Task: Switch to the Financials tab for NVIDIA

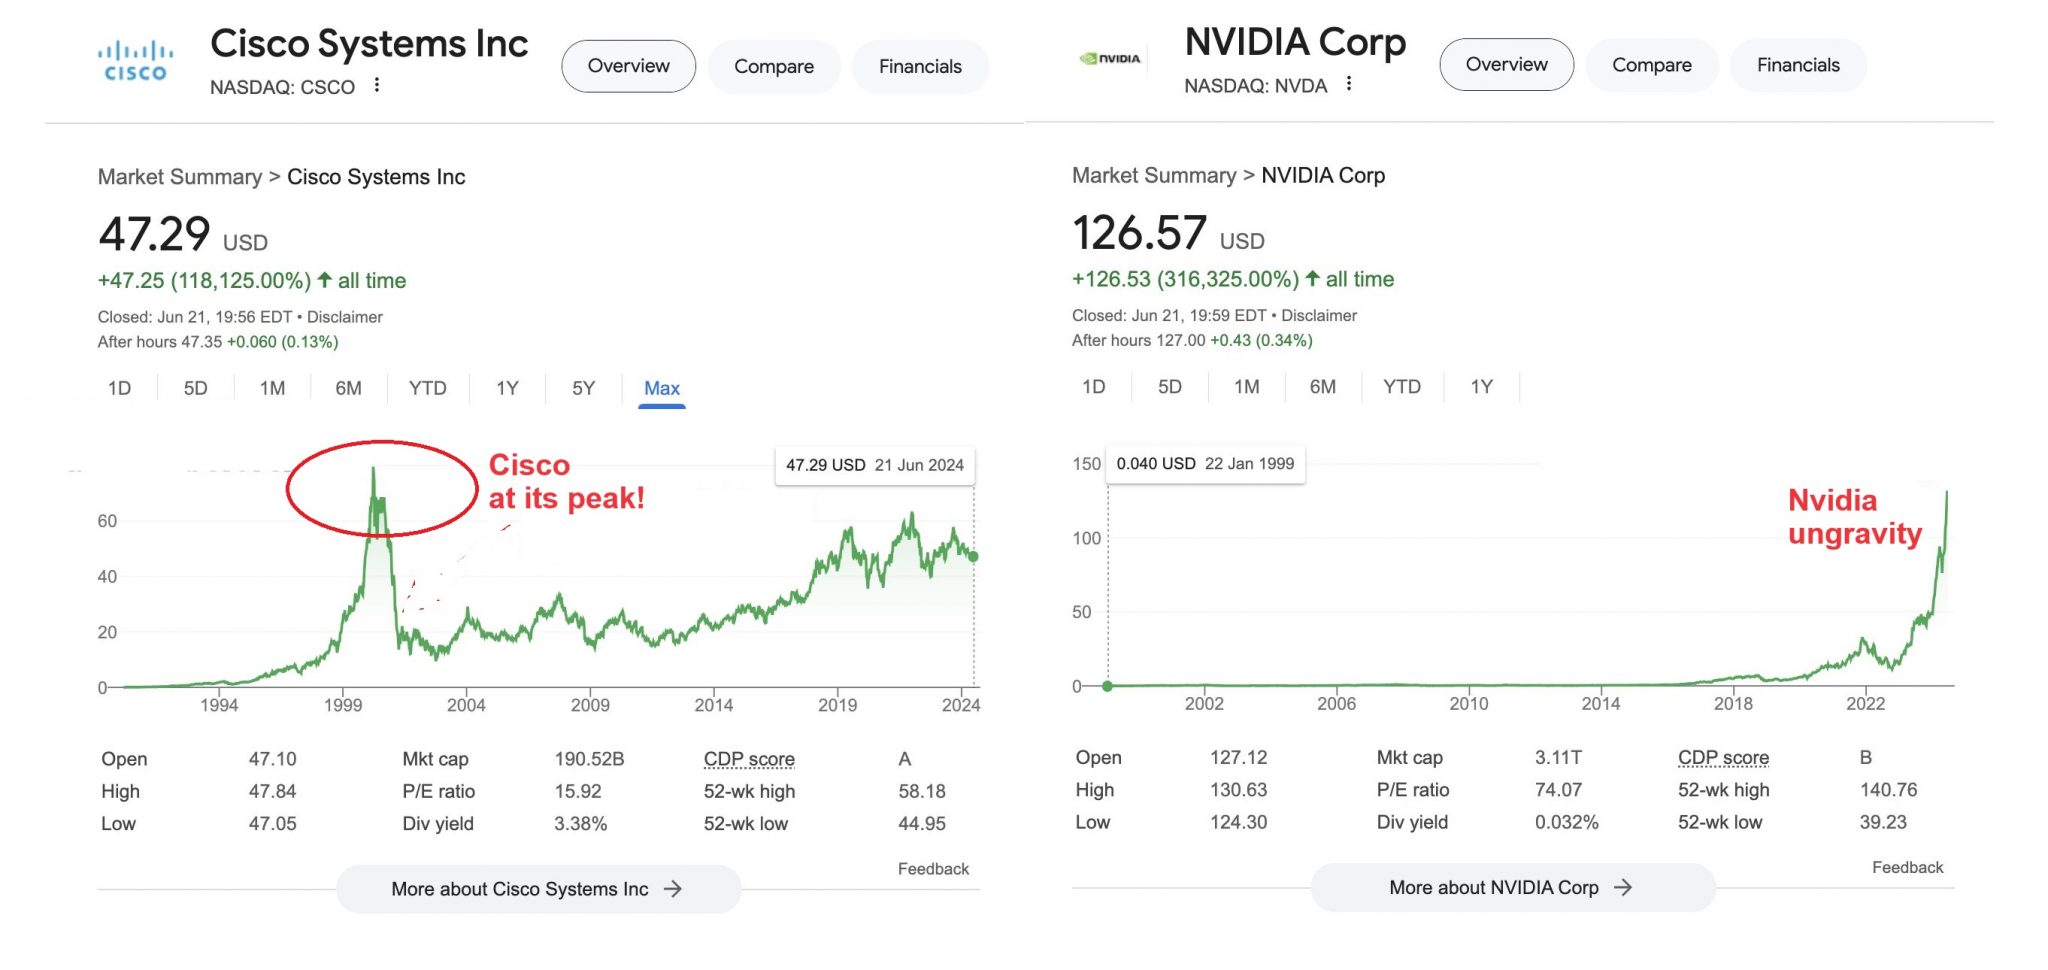Action: point(1797,64)
